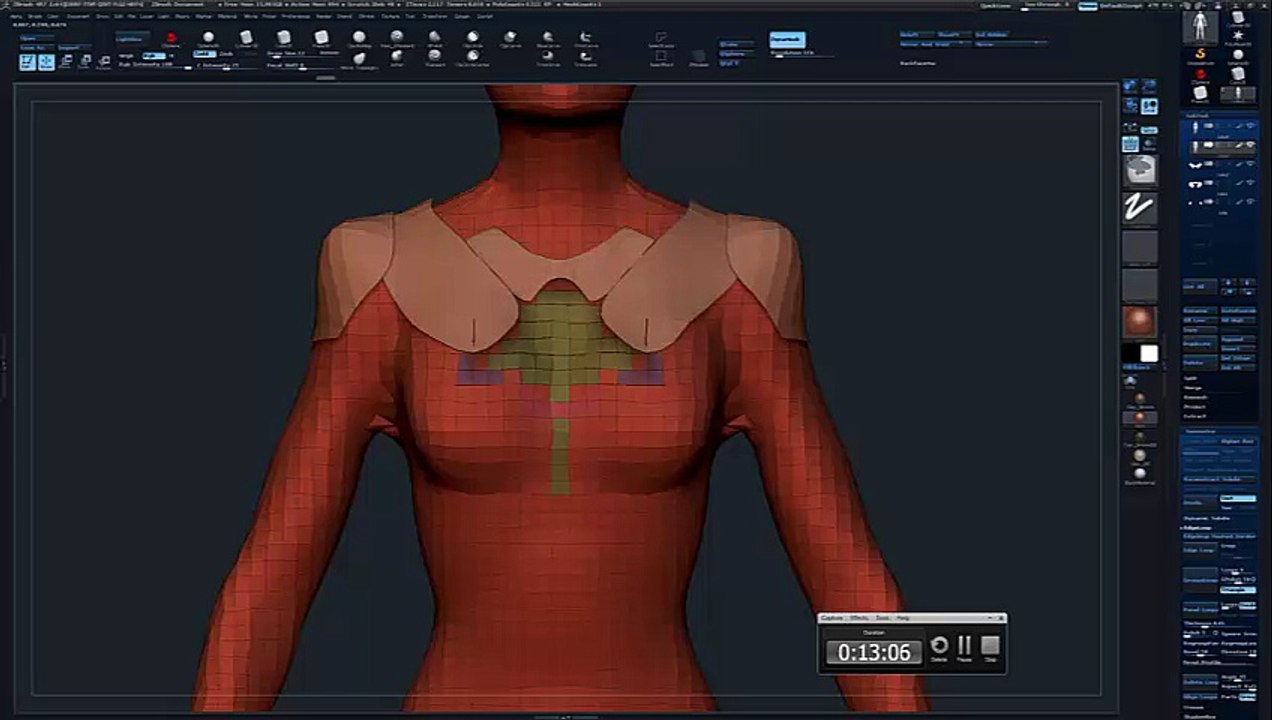Select the SelectLasso brush icon

pos(661,39)
